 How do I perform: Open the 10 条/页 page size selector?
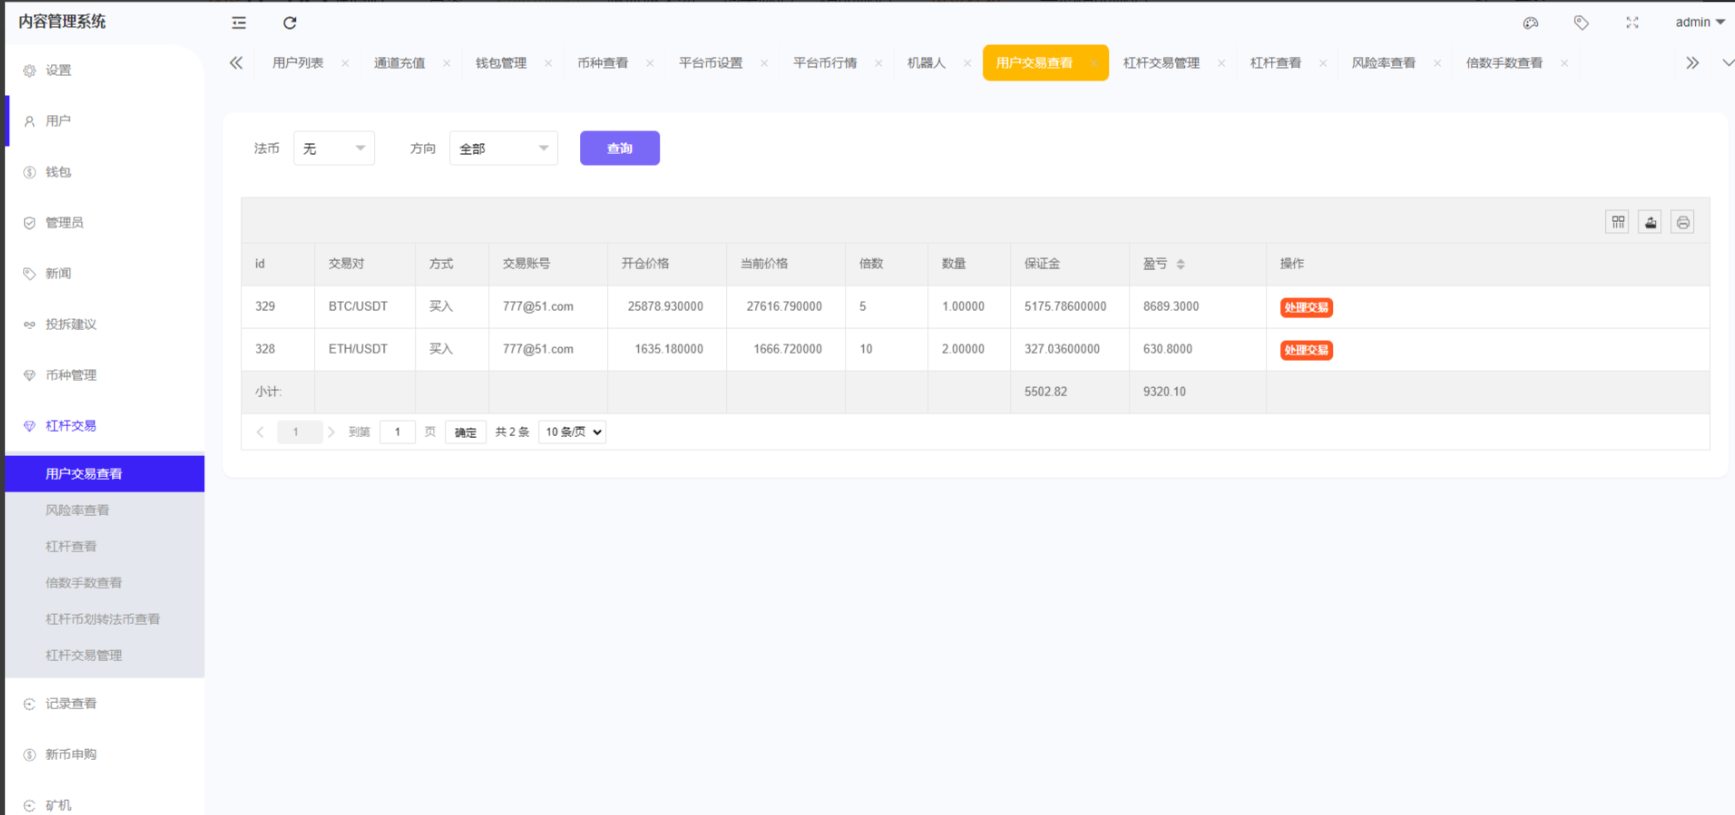572,432
